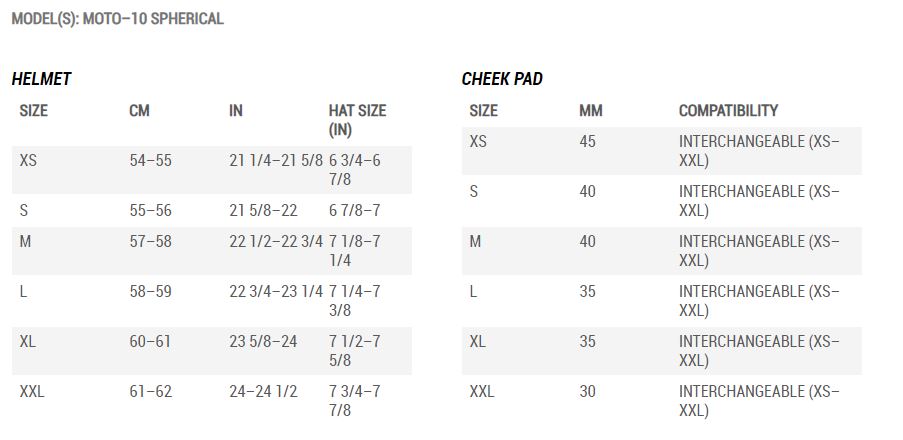The height and width of the screenshot is (440, 903).
Task: Click the helmet XXL value 61–62
Action: click(x=150, y=392)
